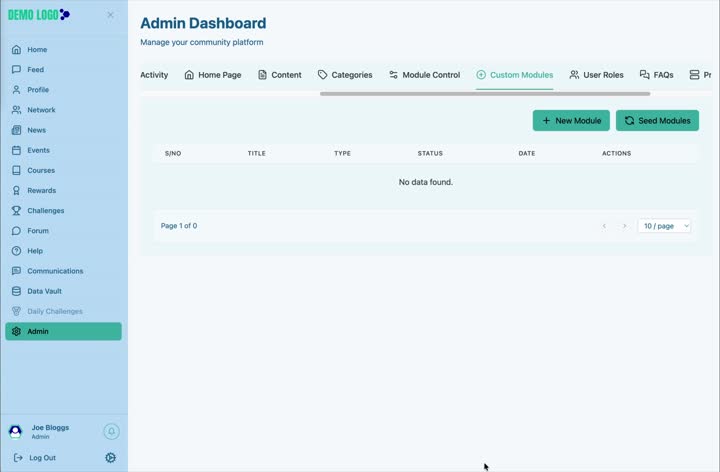
Task: Navigate to Network in sidebar
Action: (x=63, y=110)
